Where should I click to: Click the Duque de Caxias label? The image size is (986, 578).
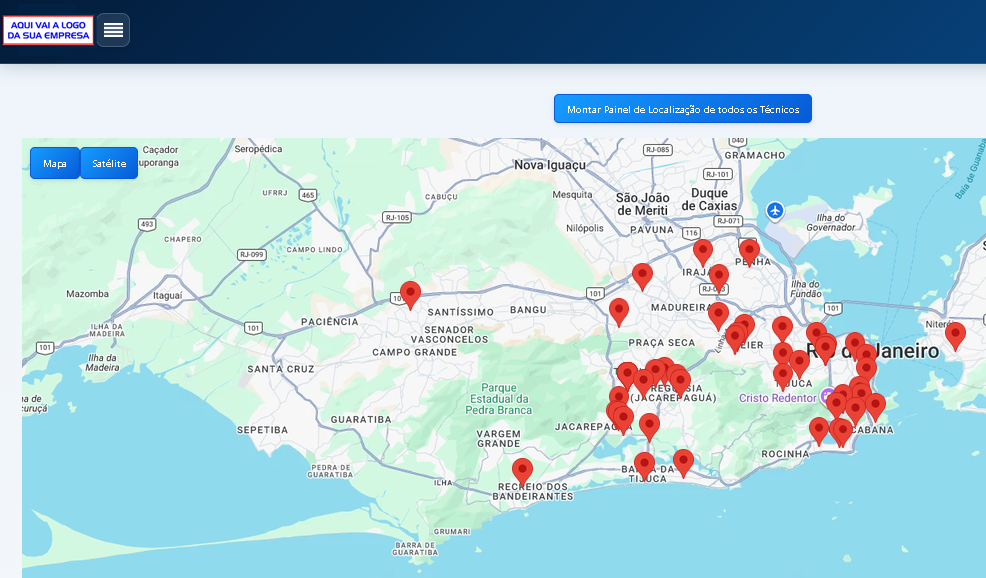pyautogui.click(x=709, y=199)
